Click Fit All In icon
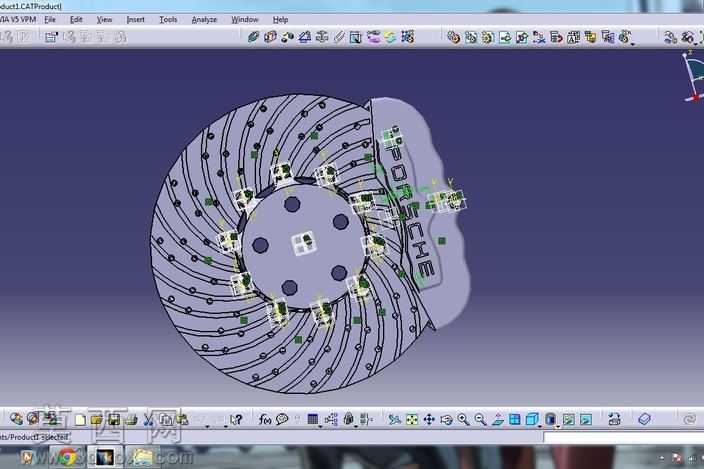704x469 pixels. tap(412, 419)
